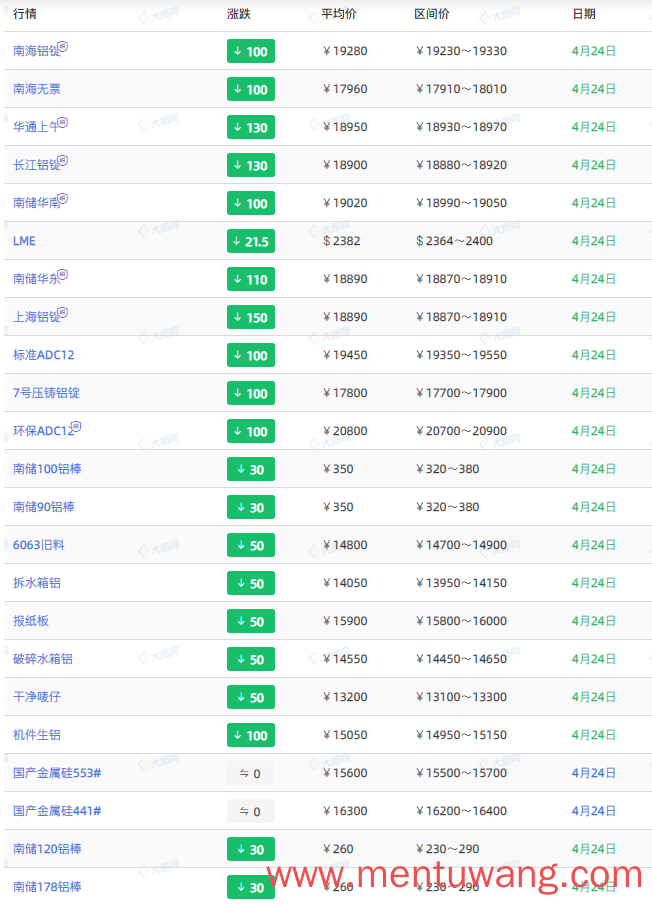
Task: Open the 上海铝锭 quote link
Action: coord(36,317)
